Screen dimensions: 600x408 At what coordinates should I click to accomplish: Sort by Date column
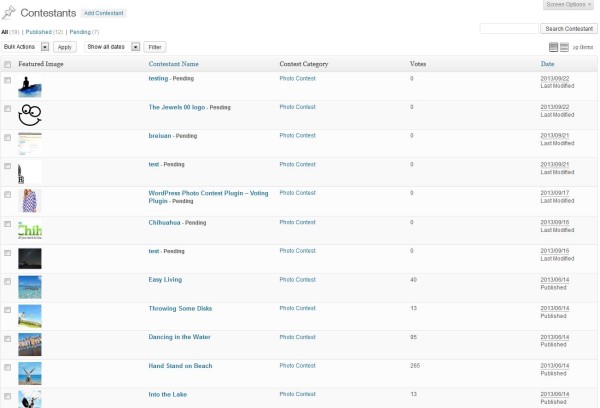[x=548, y=64]
